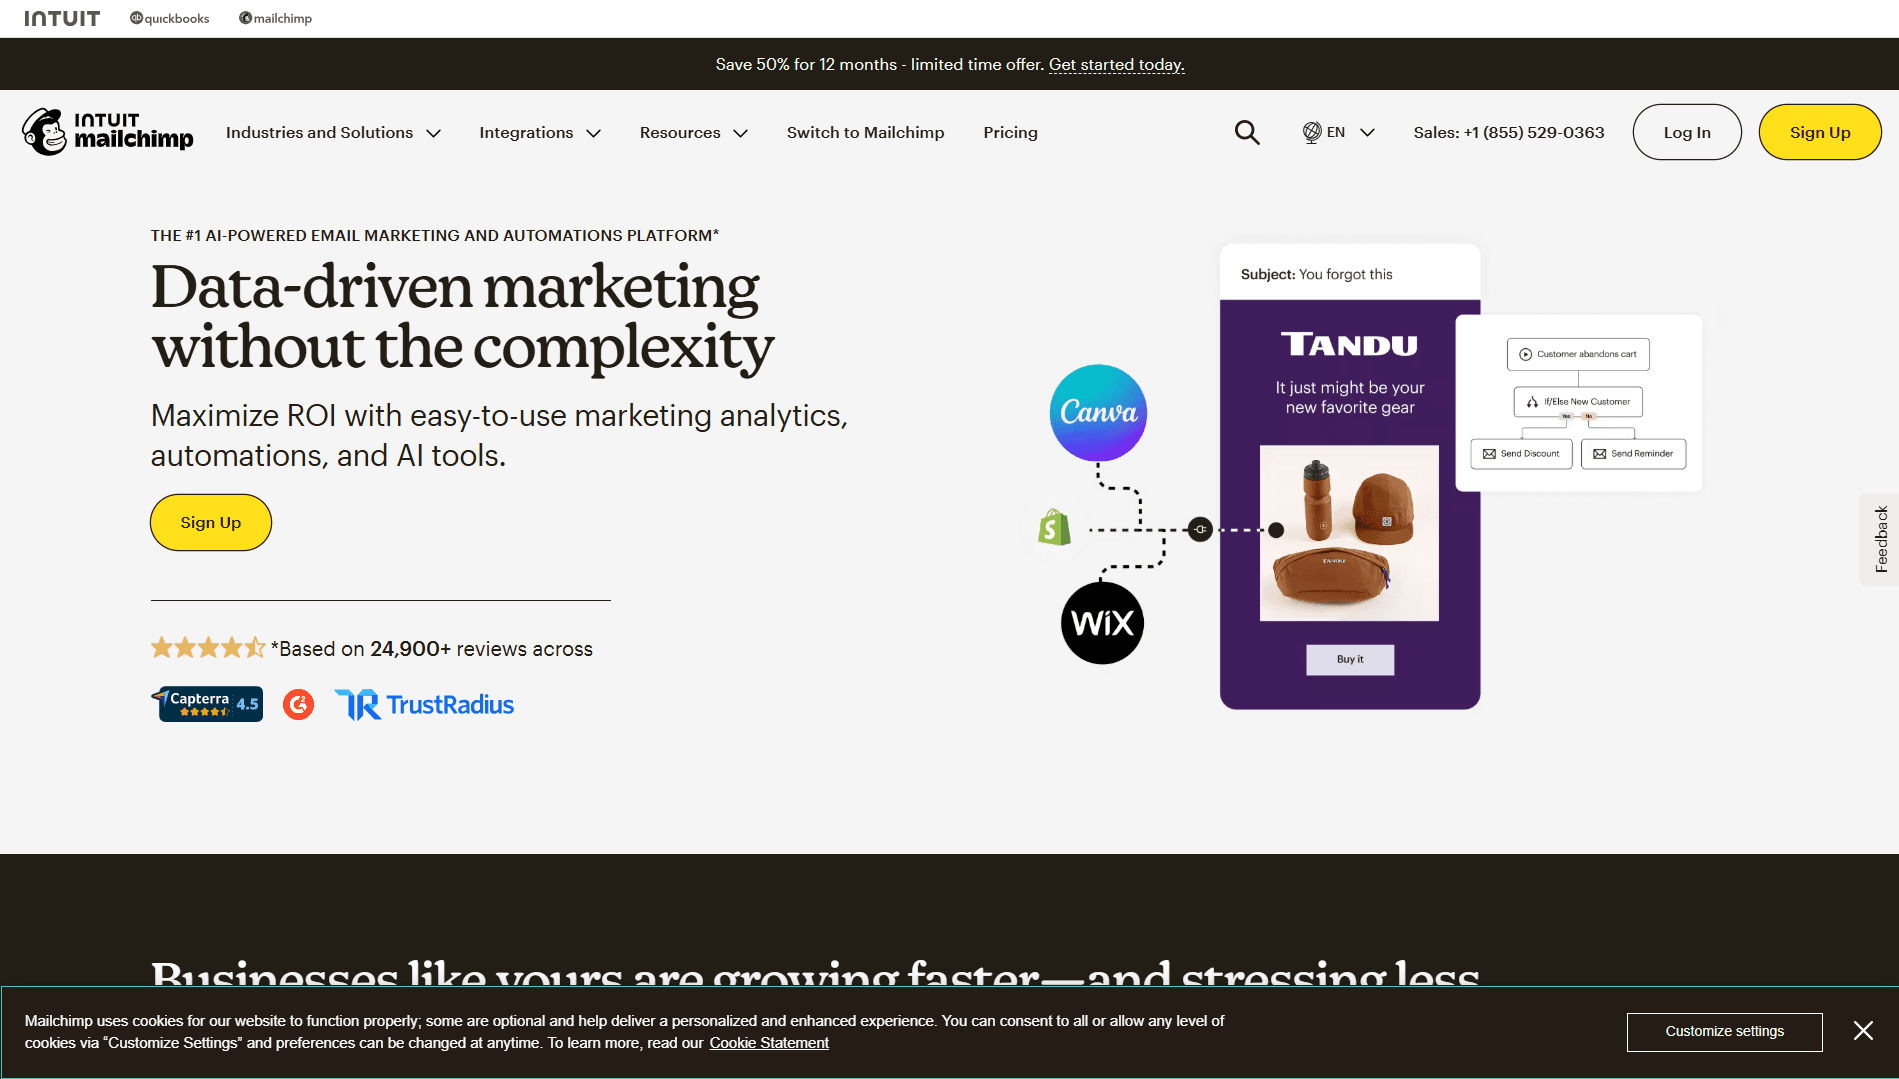
Task: Click 'Buy it' in email mockup
Action: [1349, 659]
